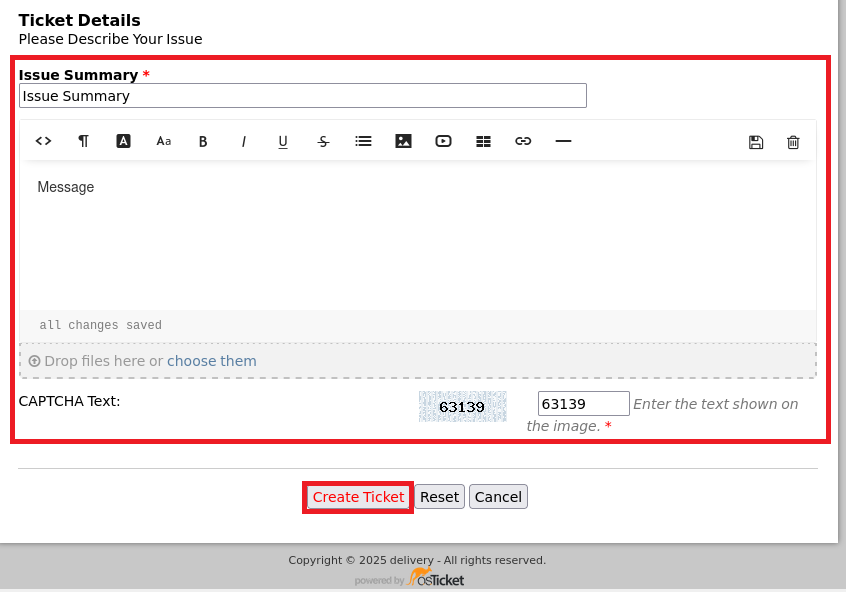Open paragraph format options
846x592 pixels.
click(x=84, y=141)
